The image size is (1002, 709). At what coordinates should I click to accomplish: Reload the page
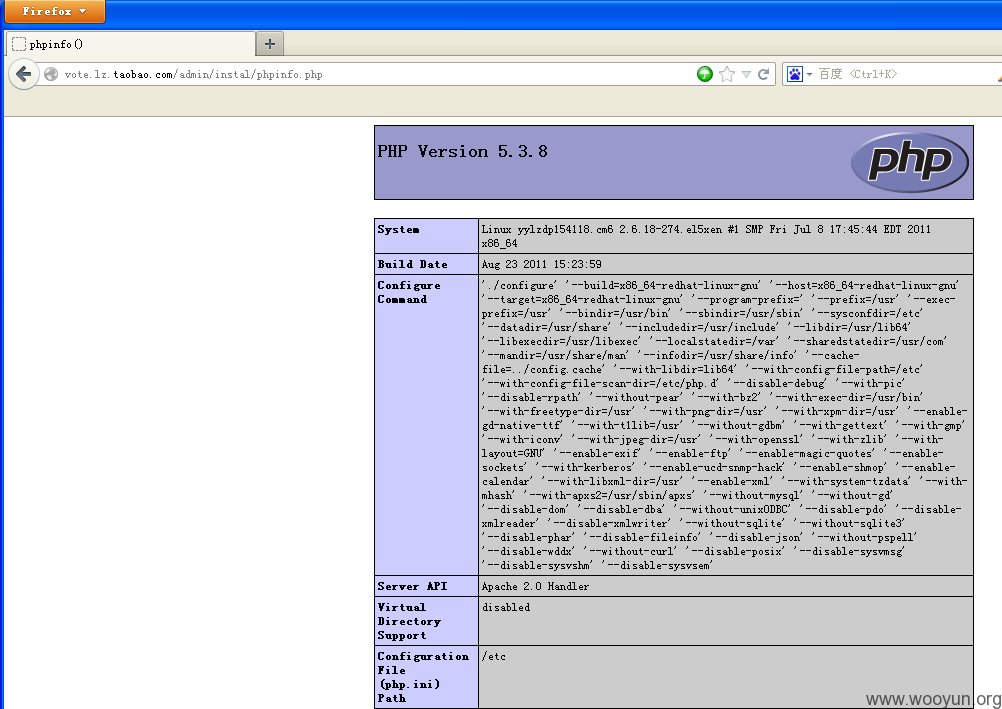[x=763, y=74]
